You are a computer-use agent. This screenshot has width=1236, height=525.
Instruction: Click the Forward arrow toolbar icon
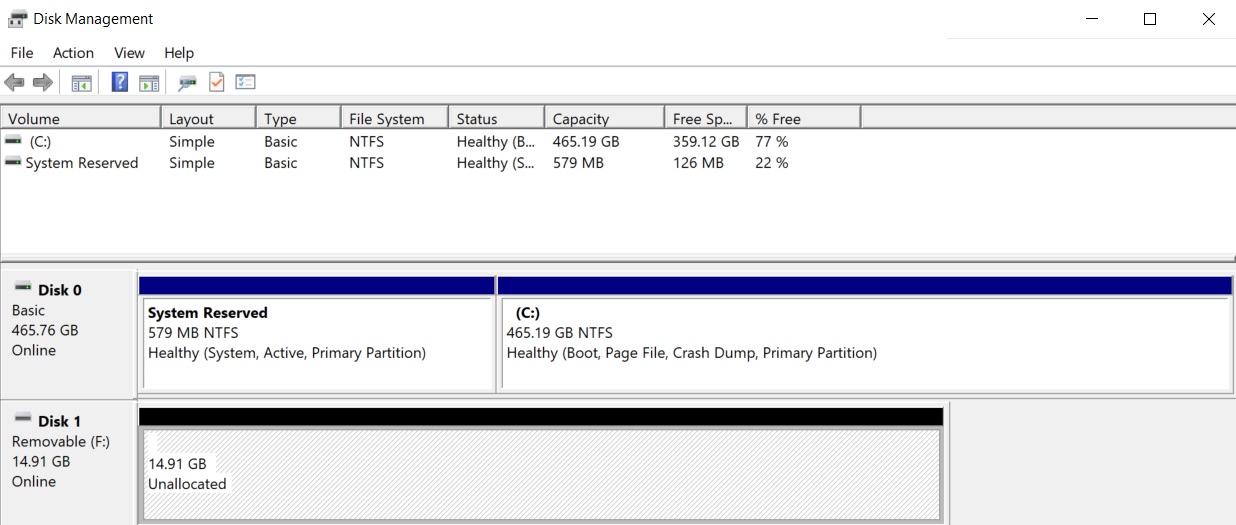click(42, 83)
